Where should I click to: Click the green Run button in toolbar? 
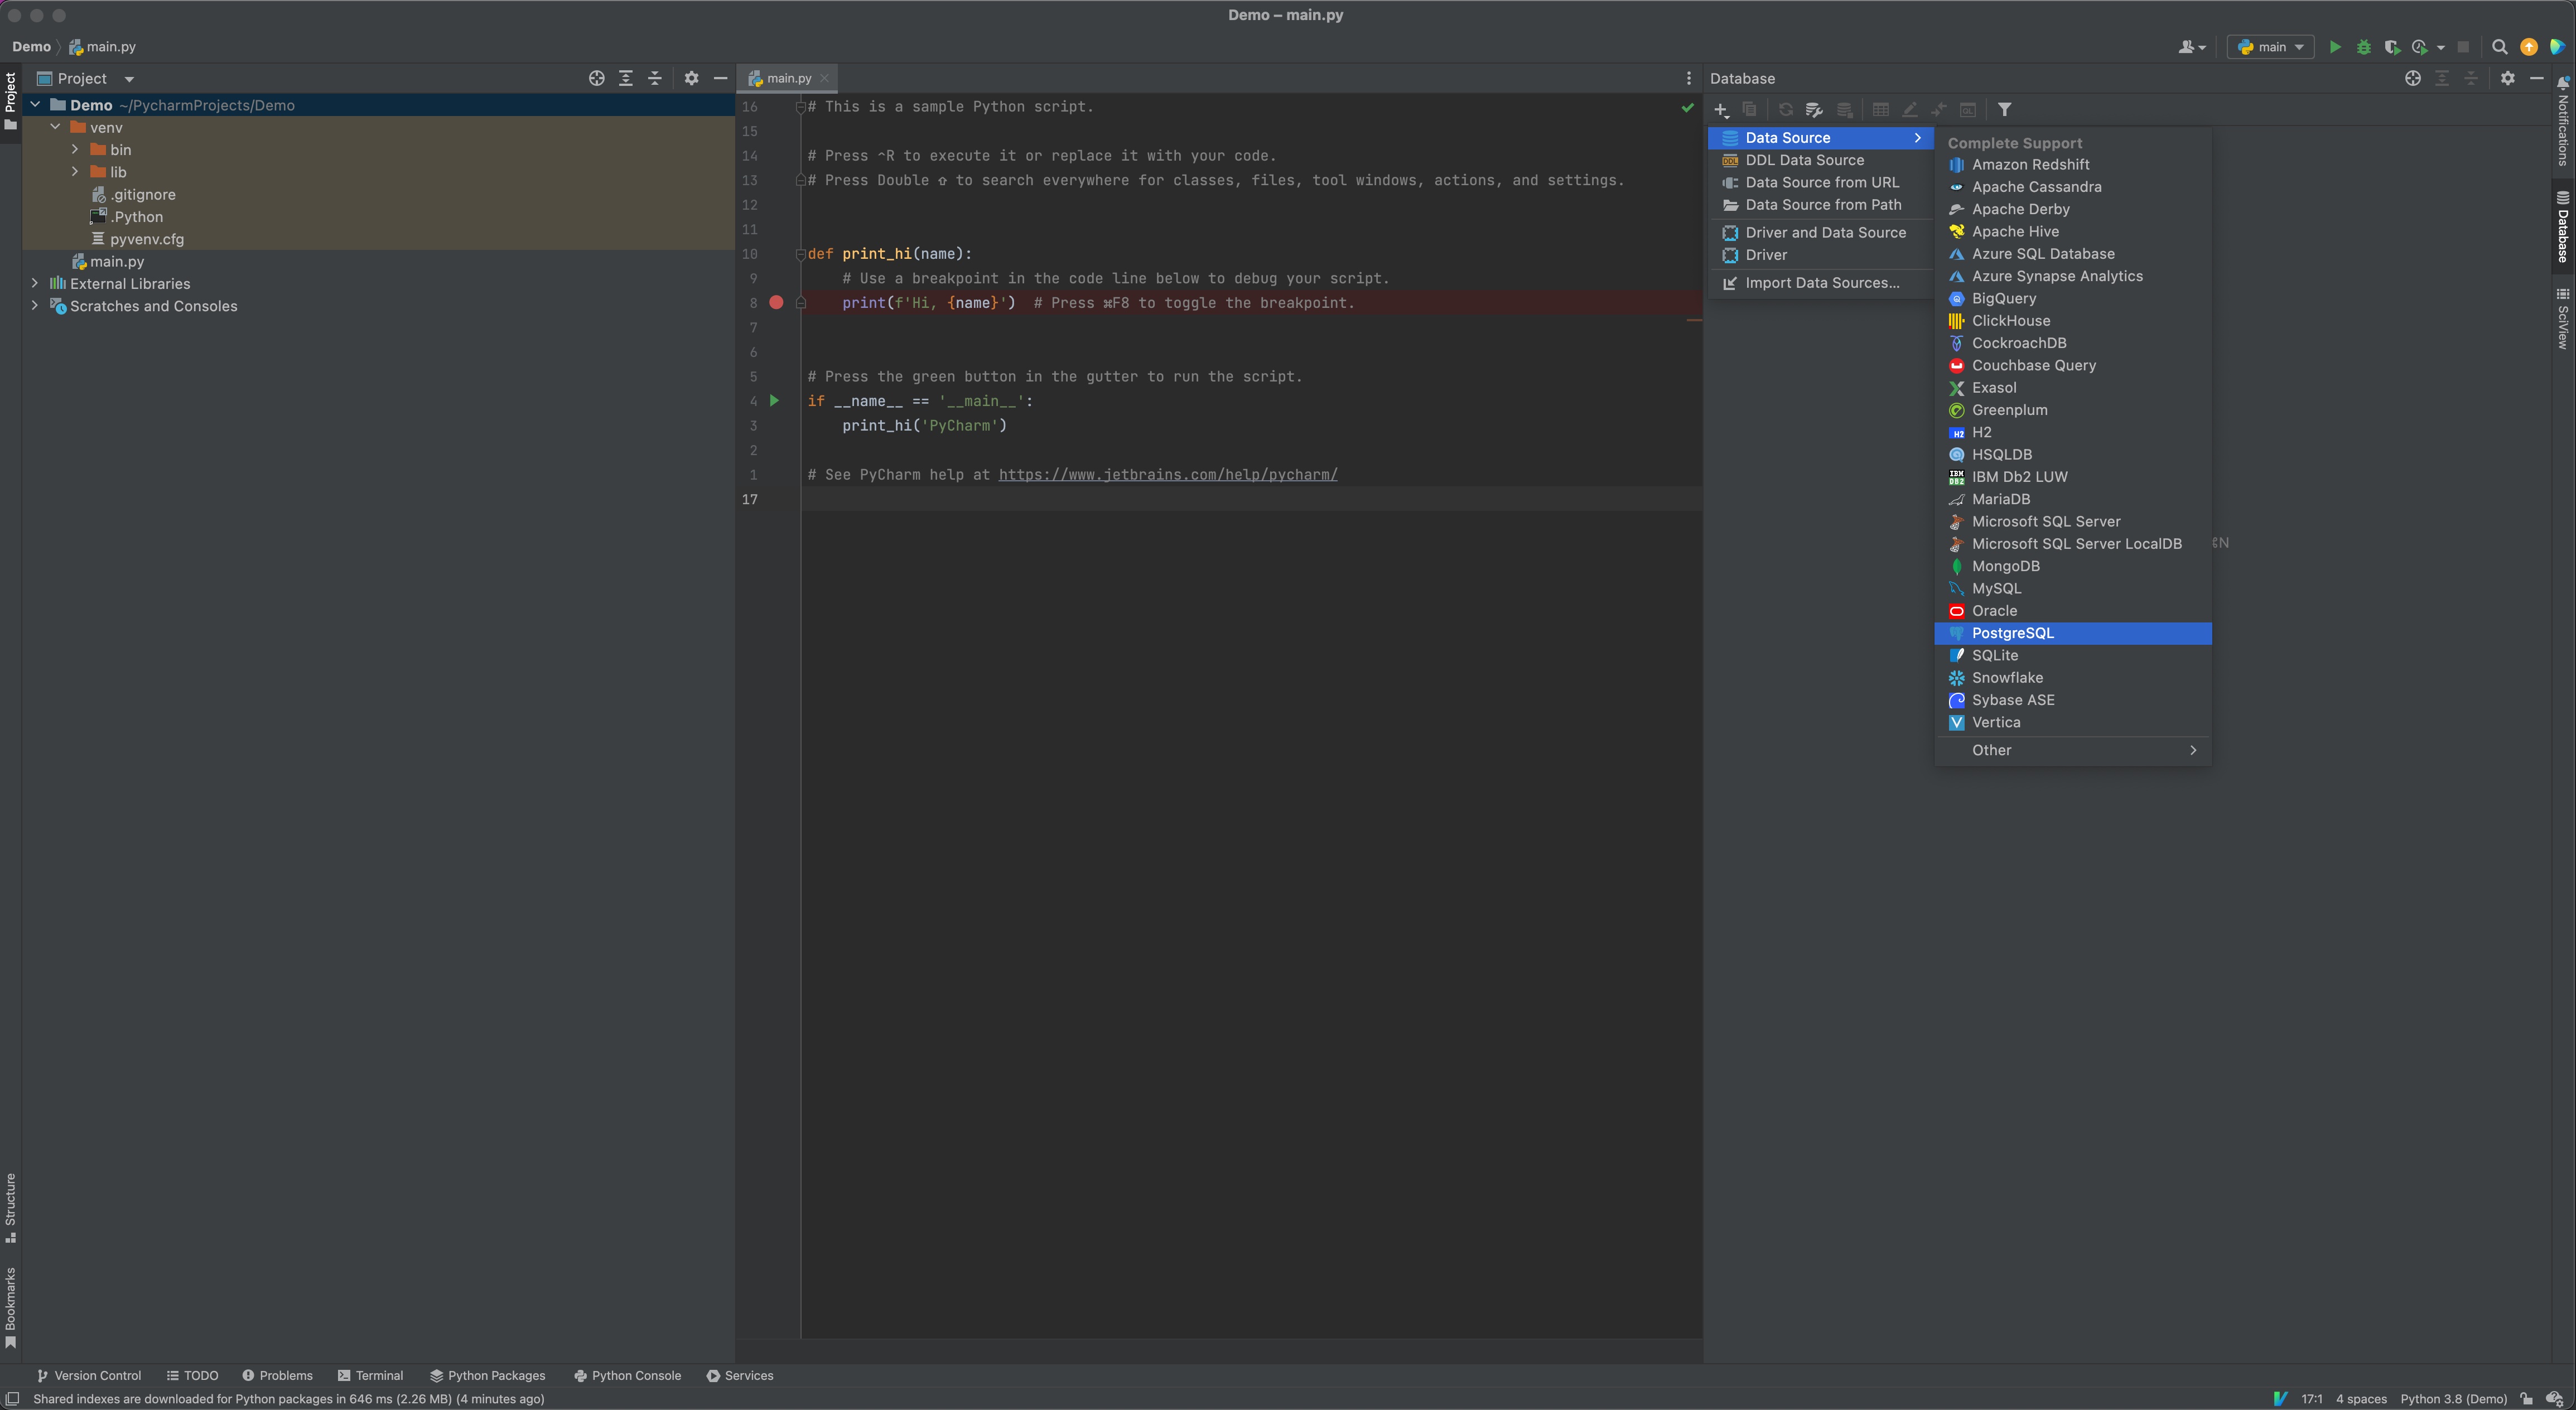(2334, 47)
